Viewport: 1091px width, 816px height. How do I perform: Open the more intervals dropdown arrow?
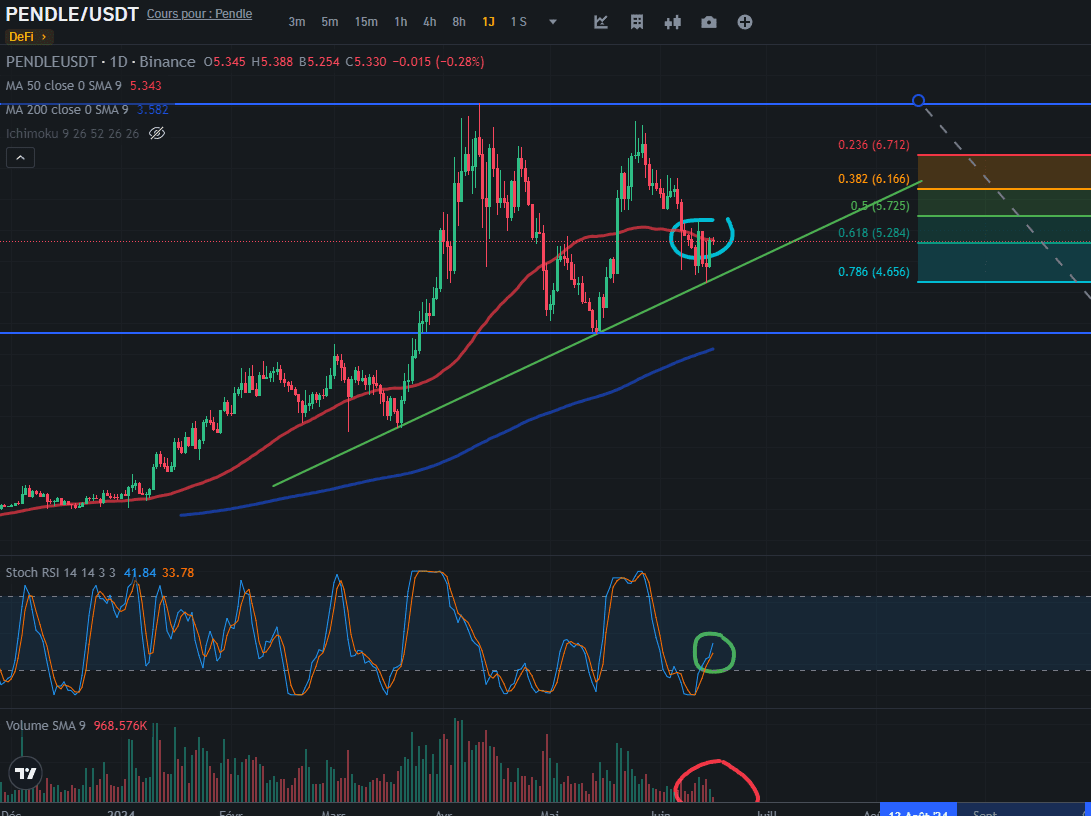pos(553,22)
